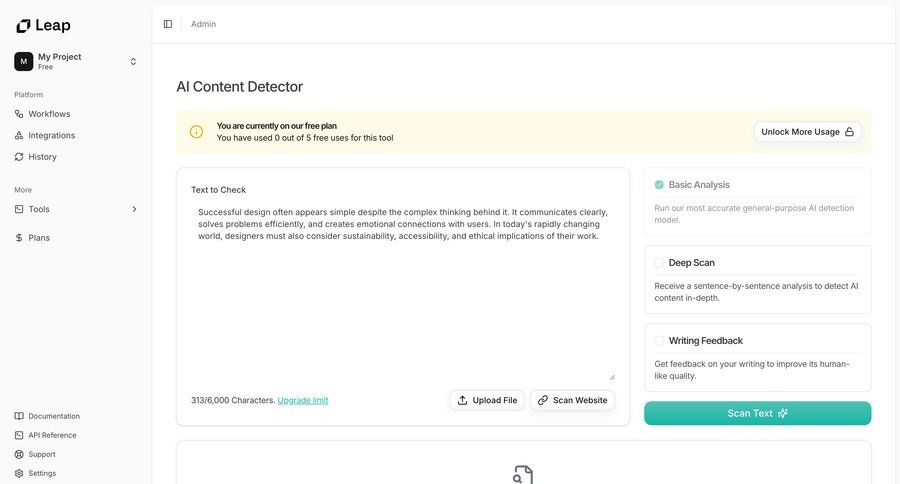This screenshot has width=900, height=484.
Task: Open the Support page
Action: [x=42, y=454]
